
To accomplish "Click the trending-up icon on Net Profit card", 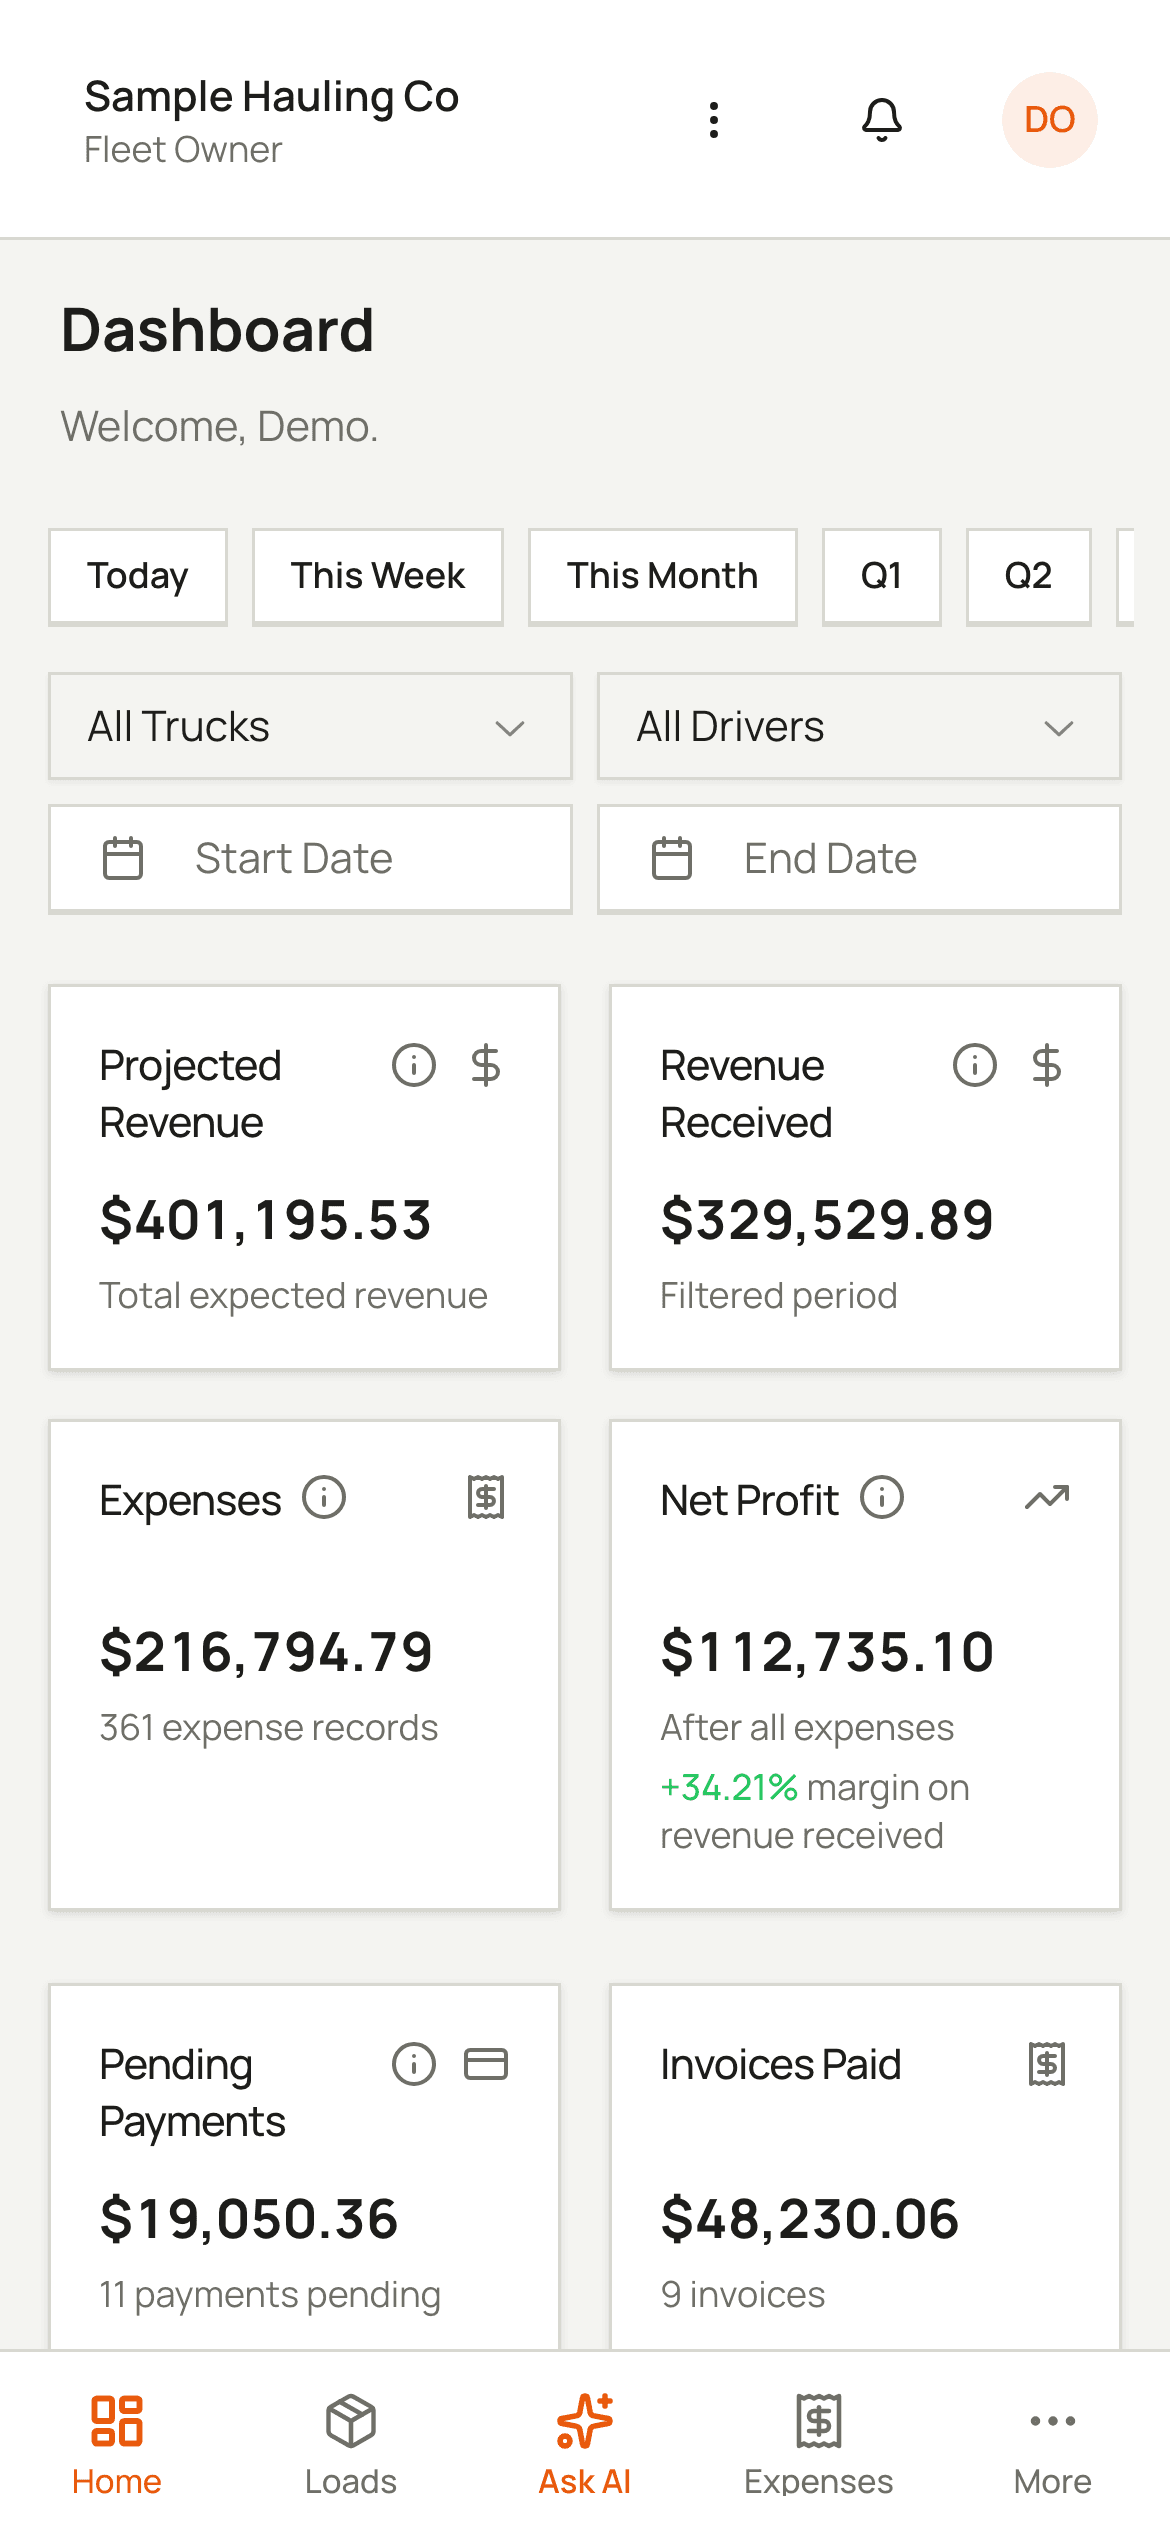I will [x=1047, y=1498].
